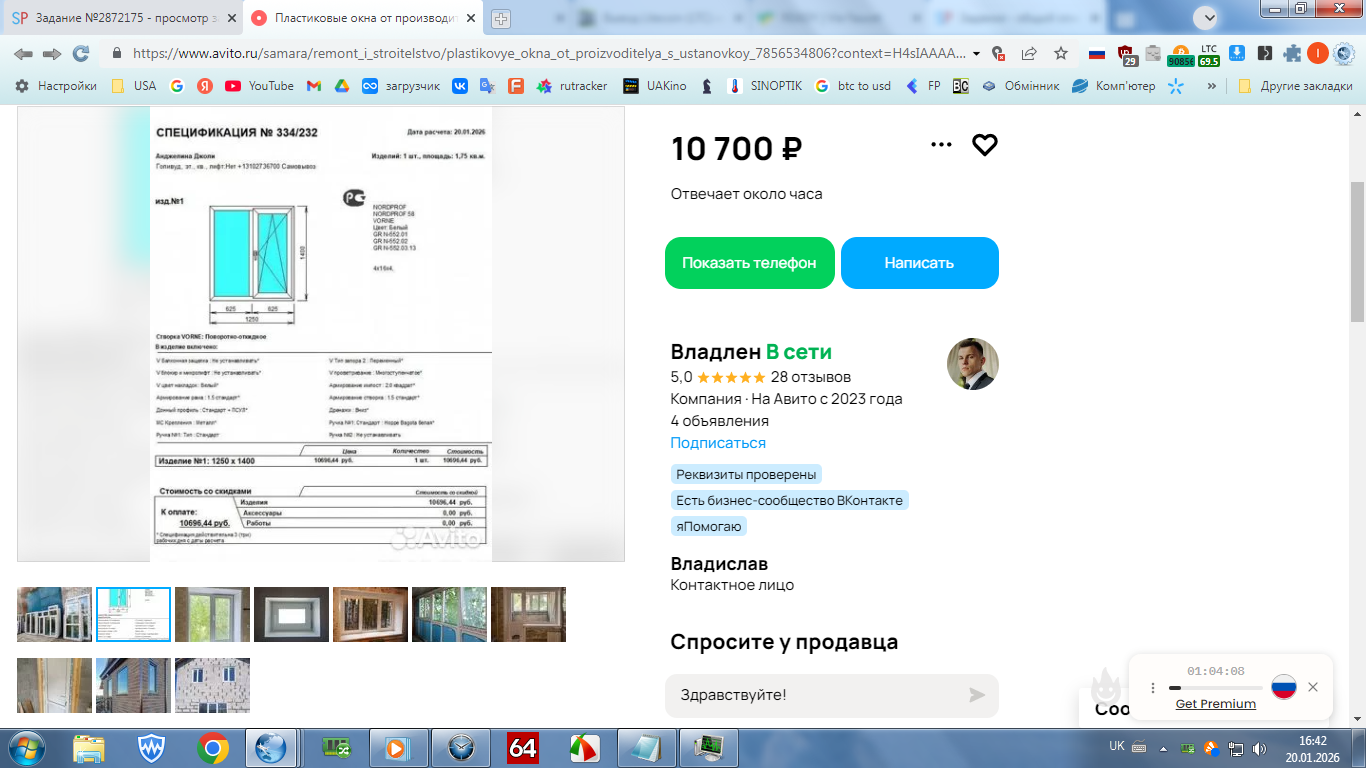Open the Yandex bookmark icon

(x=204, y=86)
